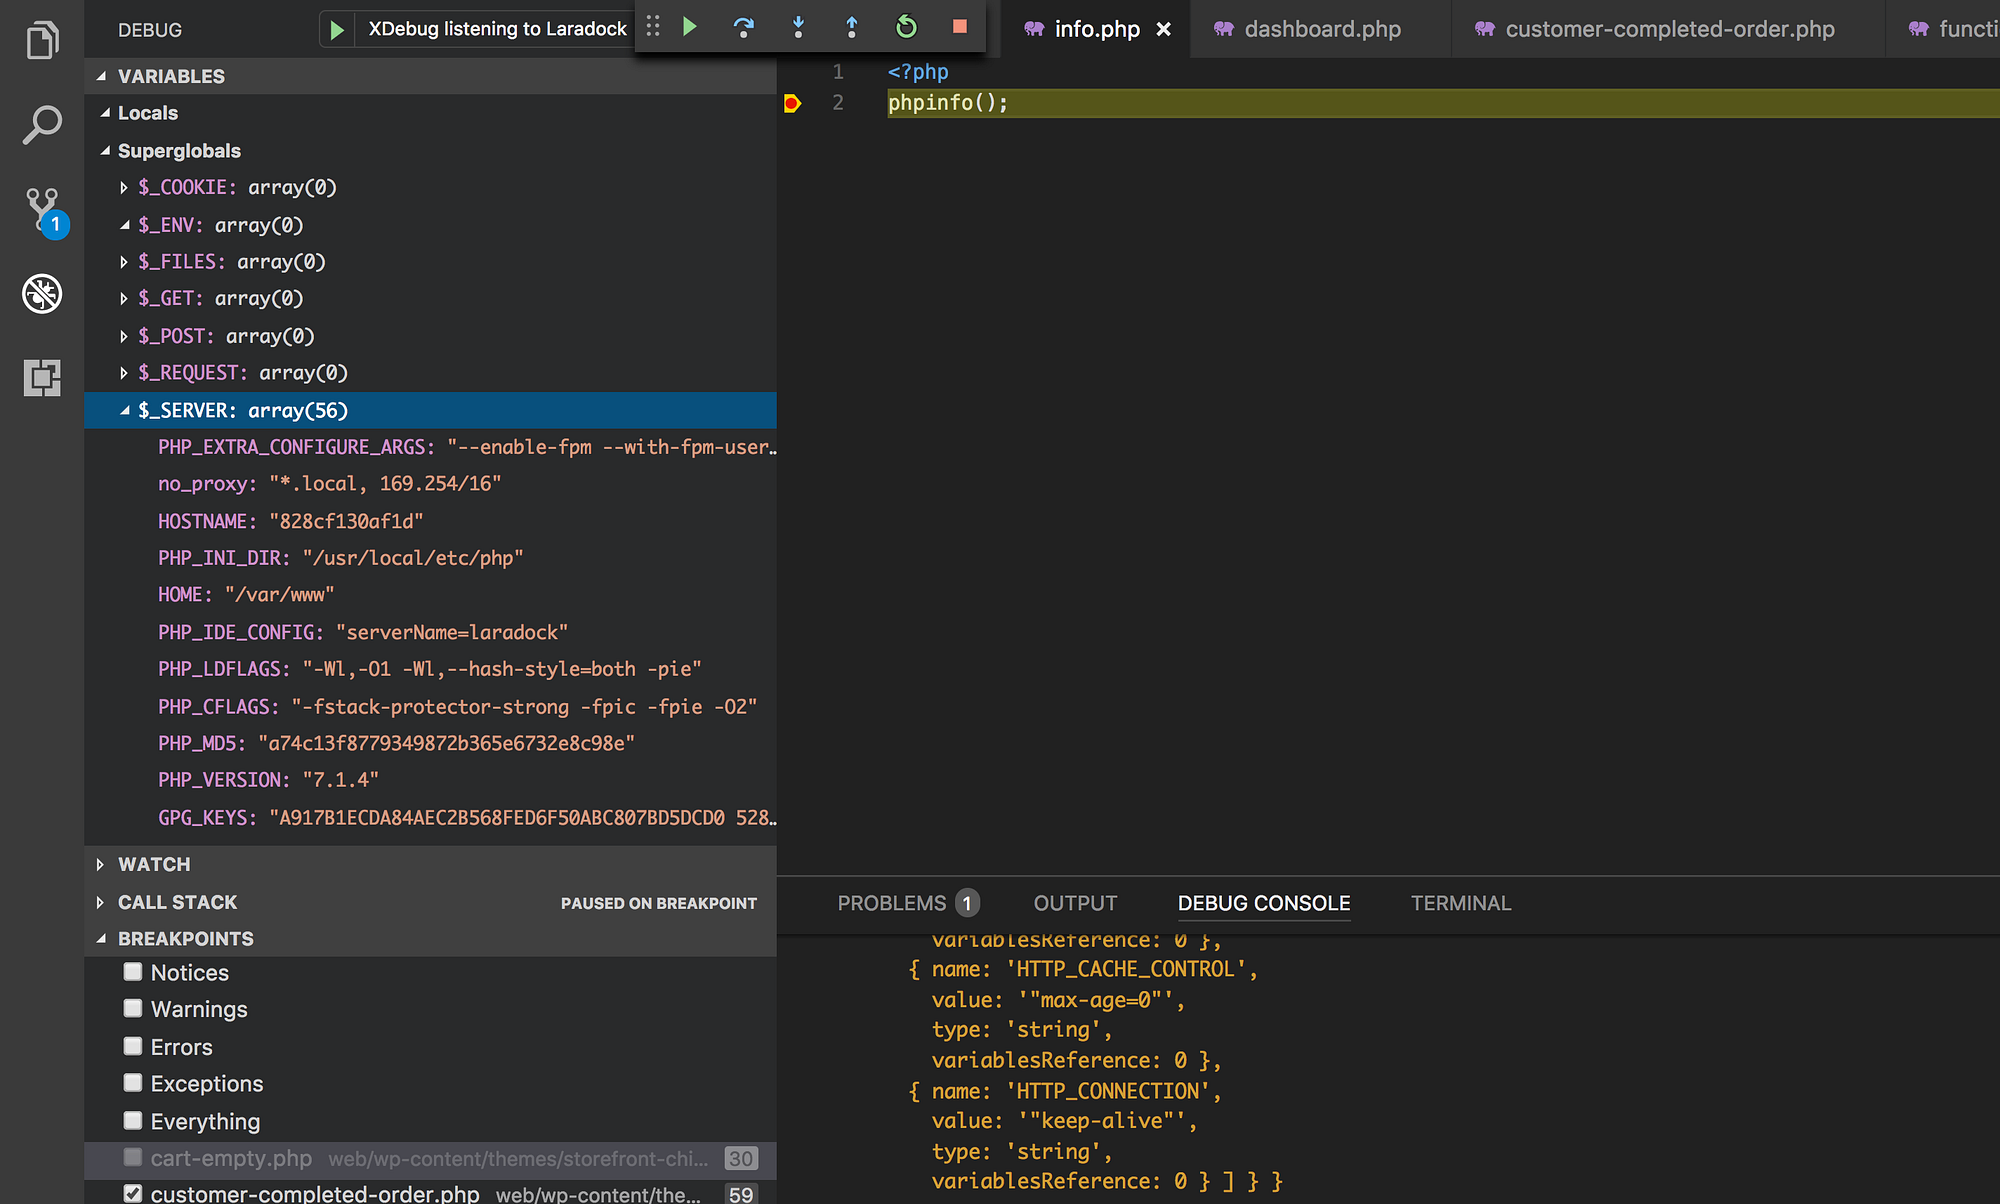Enable the Notices breakpoint checkbox
Viewport: 2000px width, 1204px height.
(x=133, y=971)
